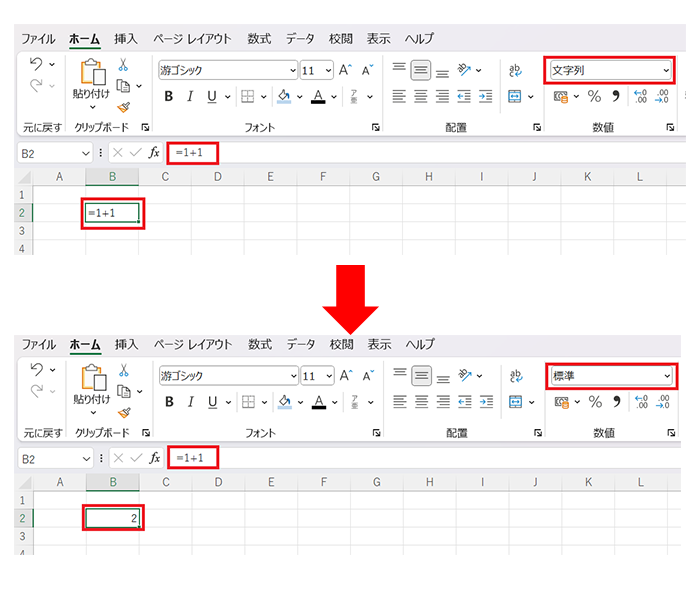Click the ファイル button in the lower ribbon
This screenshot has width=700, height=600.
point(38,345)
